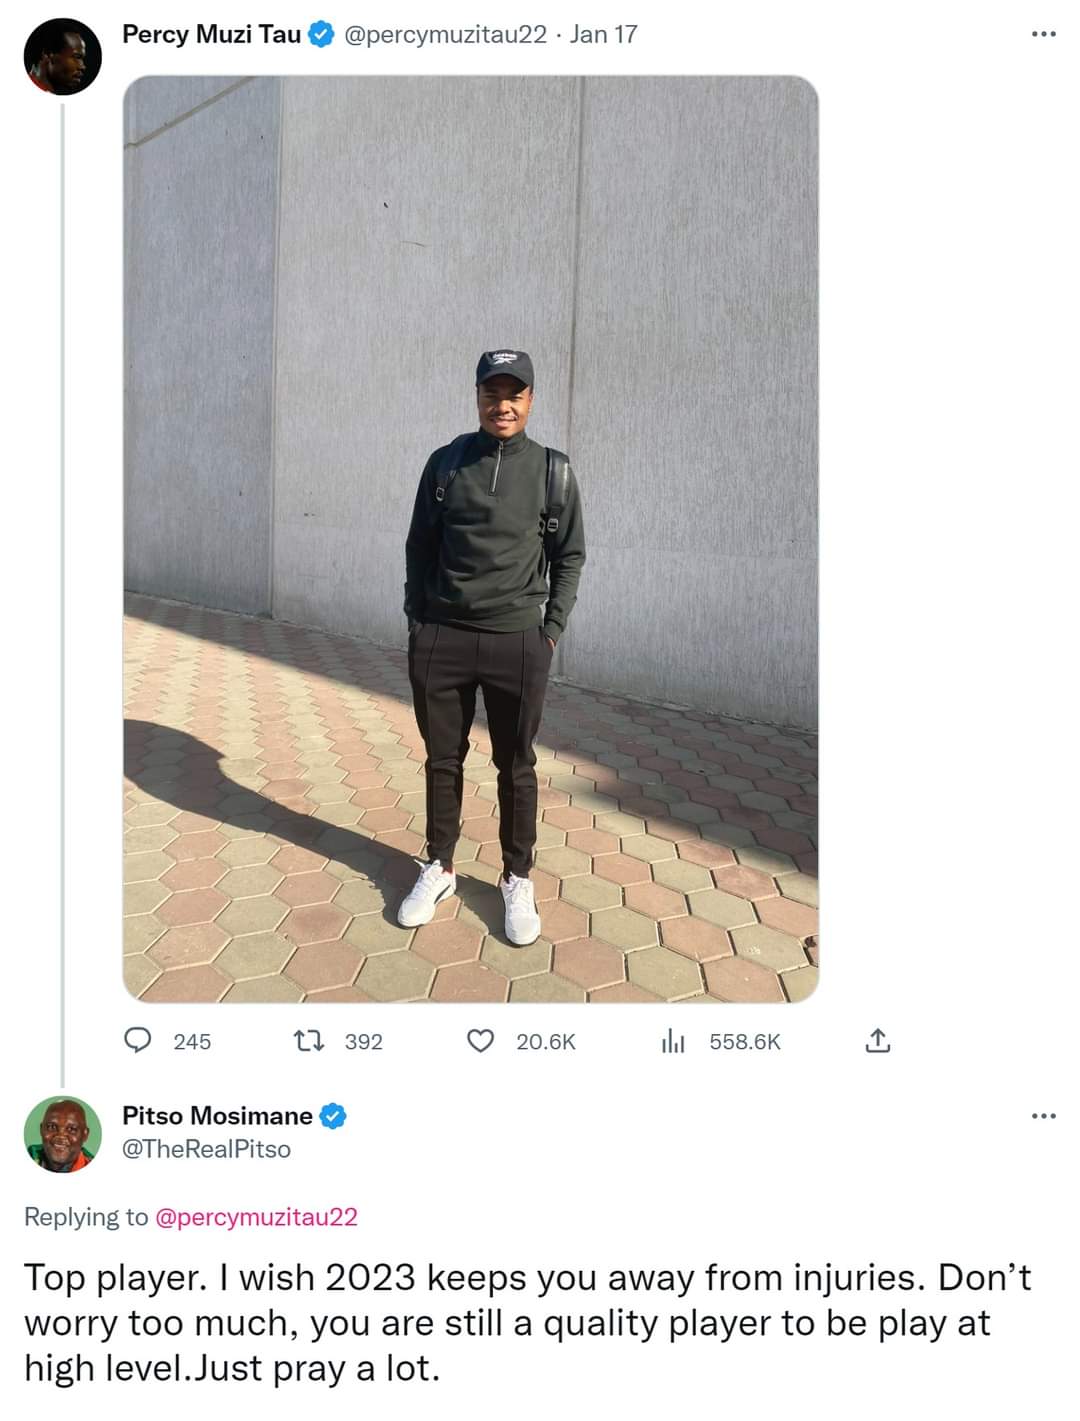Open more options on Percy Muzi Tau's tweet

click(x=1043, y=35)
